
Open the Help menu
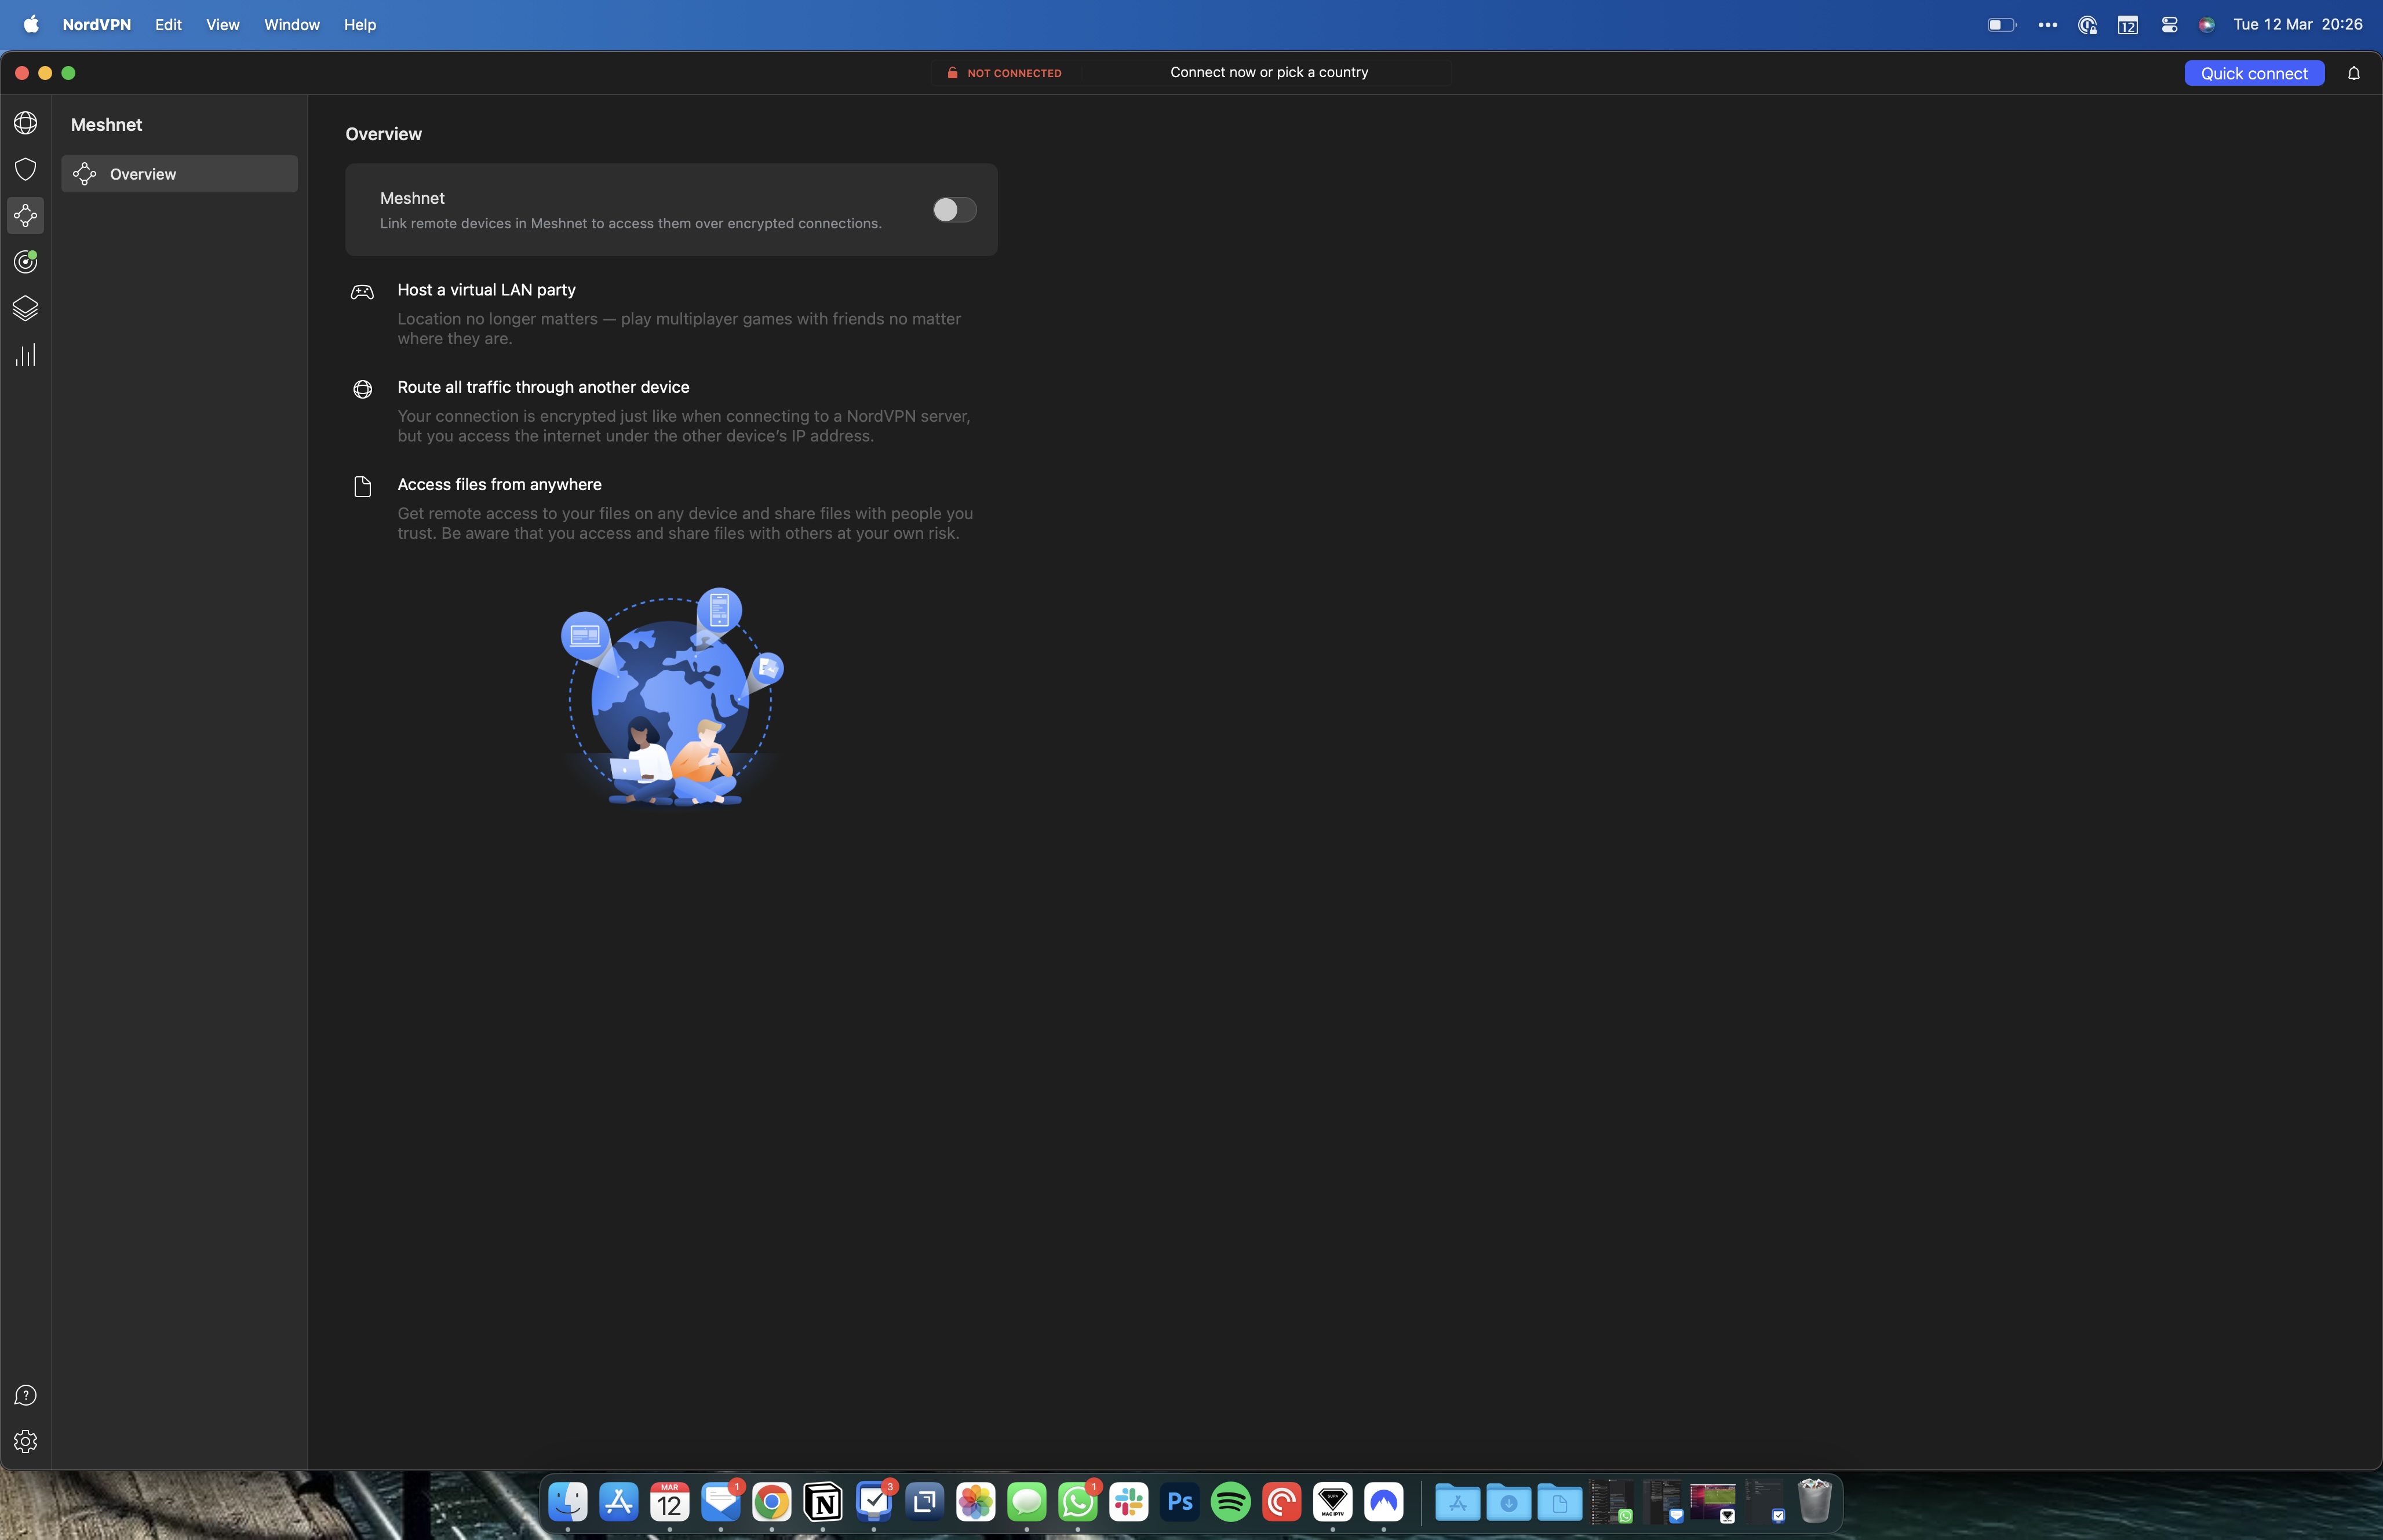click(x=359, y=24)
